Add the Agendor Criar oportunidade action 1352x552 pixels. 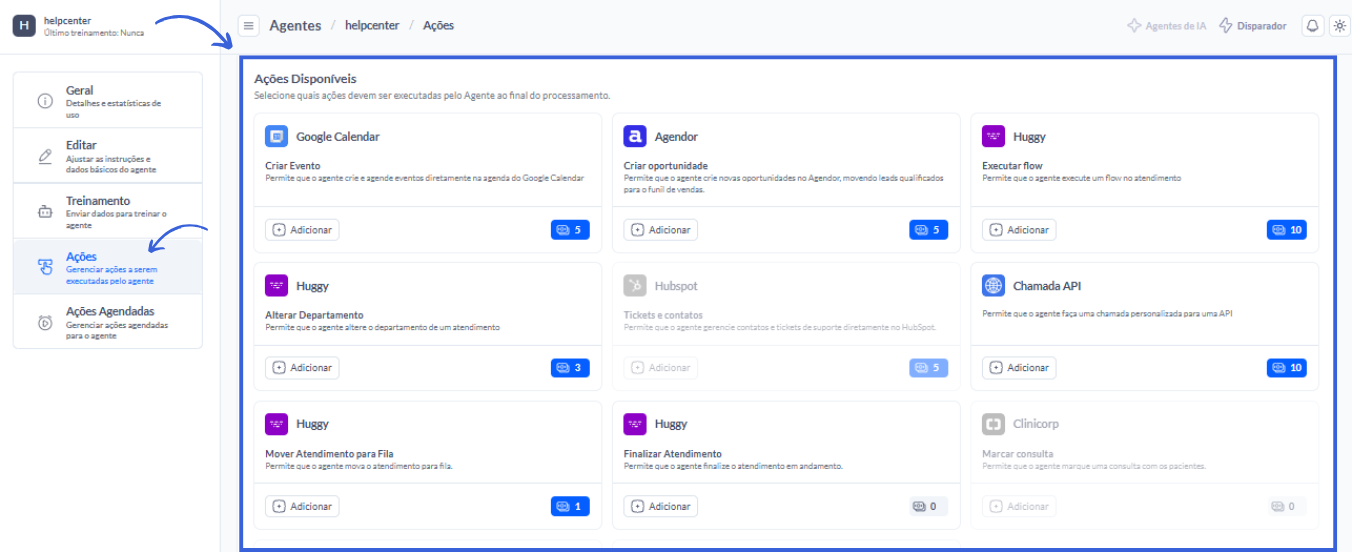tap(661, 230)
